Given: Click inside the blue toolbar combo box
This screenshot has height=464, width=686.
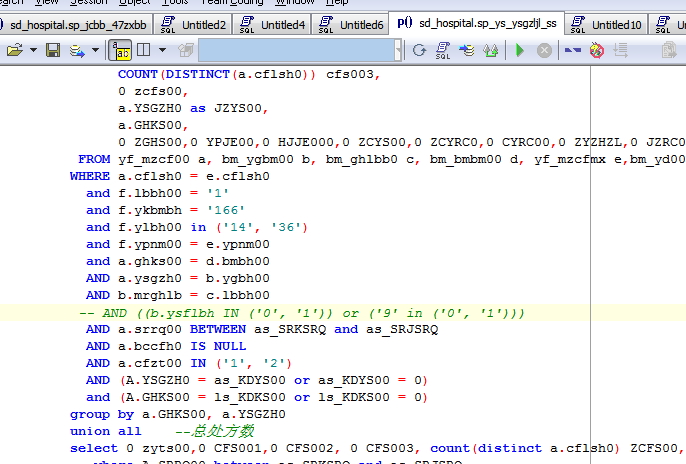Looking at the screenshot, I should coord(296,50).
